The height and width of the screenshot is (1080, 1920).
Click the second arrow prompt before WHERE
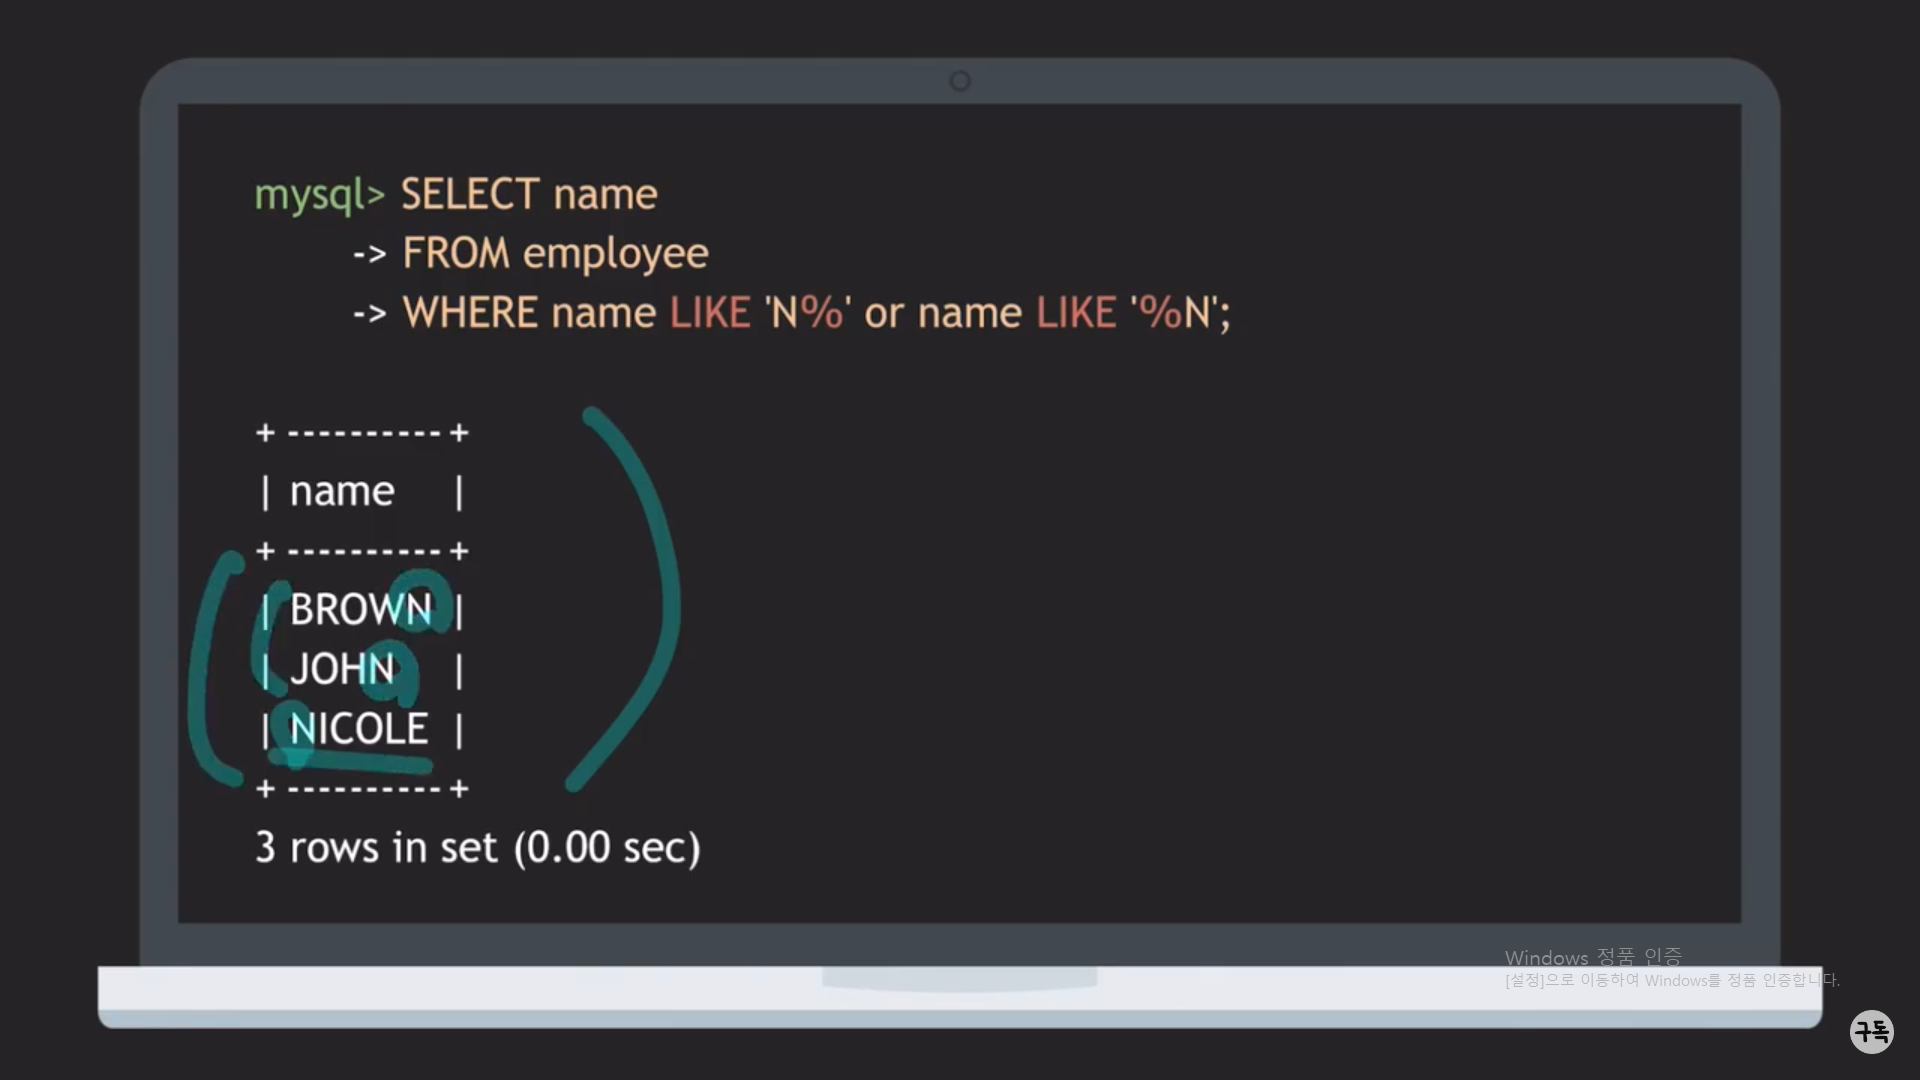[369, 314]
